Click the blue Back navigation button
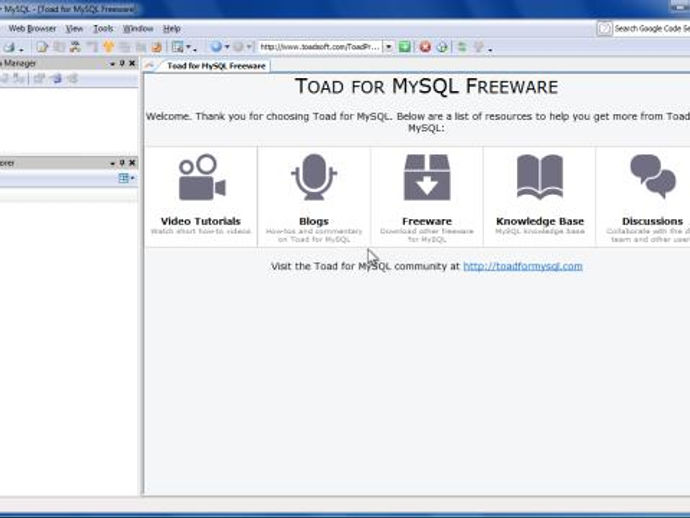The height and width of the screenshot is (518, 690). [216, 46]
